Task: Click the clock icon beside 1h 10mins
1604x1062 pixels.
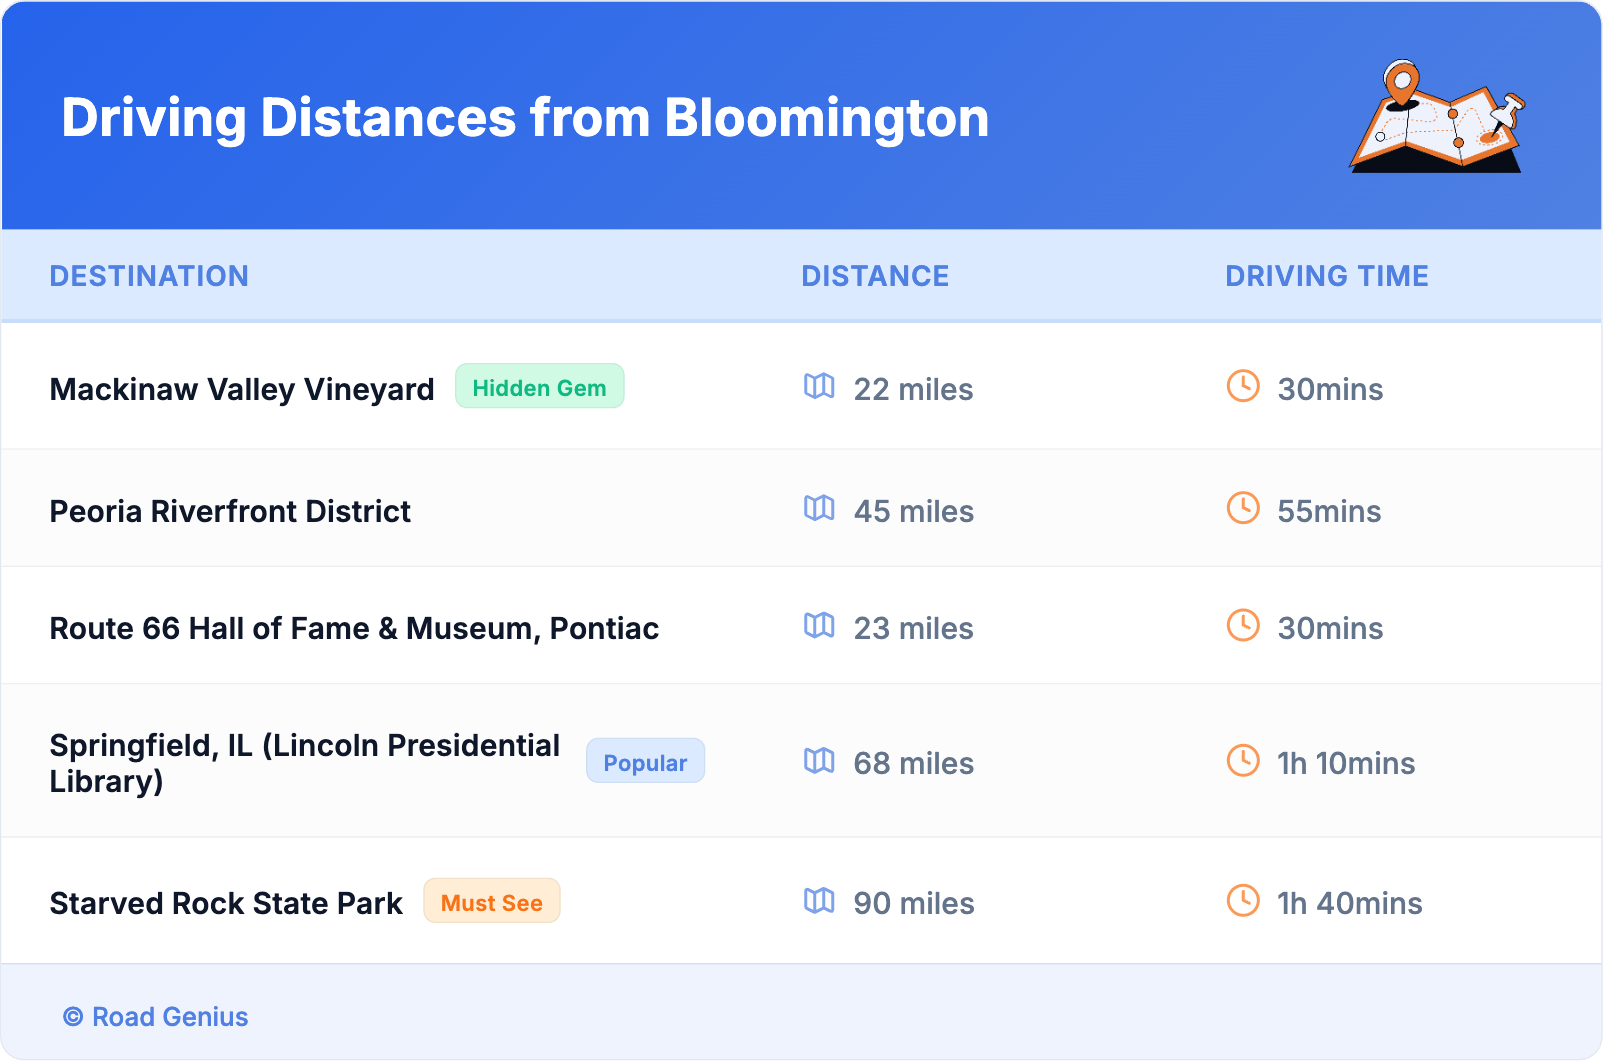Action: tap(1243, 760)
